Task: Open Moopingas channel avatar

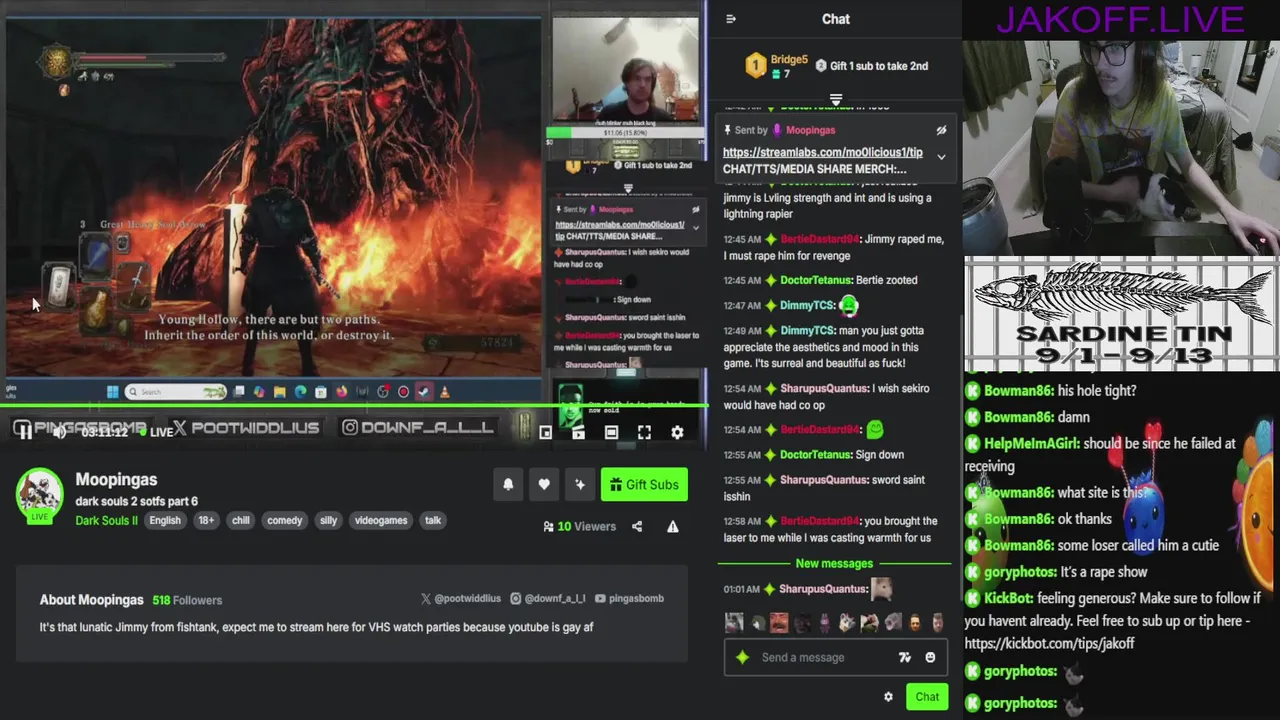Action: coord(40,493)
